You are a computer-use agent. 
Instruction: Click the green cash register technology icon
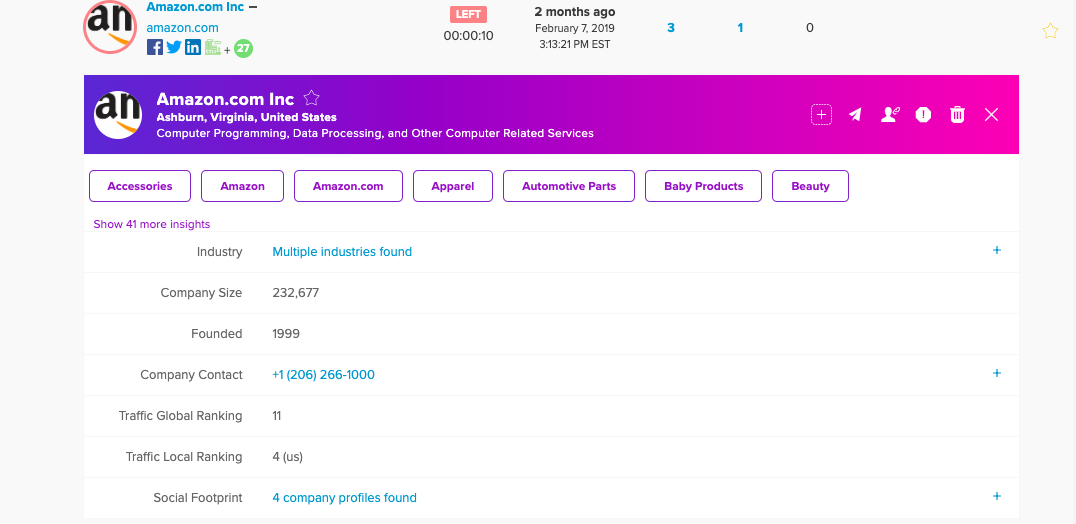point(213,47)
